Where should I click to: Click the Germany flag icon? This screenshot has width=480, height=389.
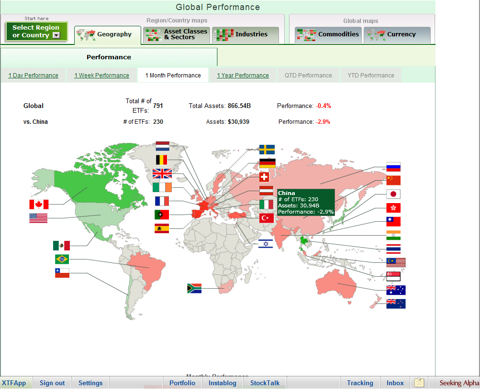coord(267,163)
